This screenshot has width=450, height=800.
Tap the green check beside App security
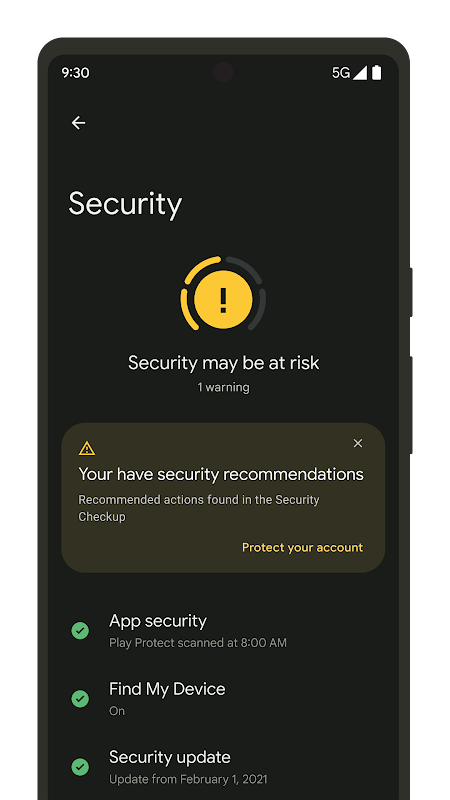pos(80,631)
